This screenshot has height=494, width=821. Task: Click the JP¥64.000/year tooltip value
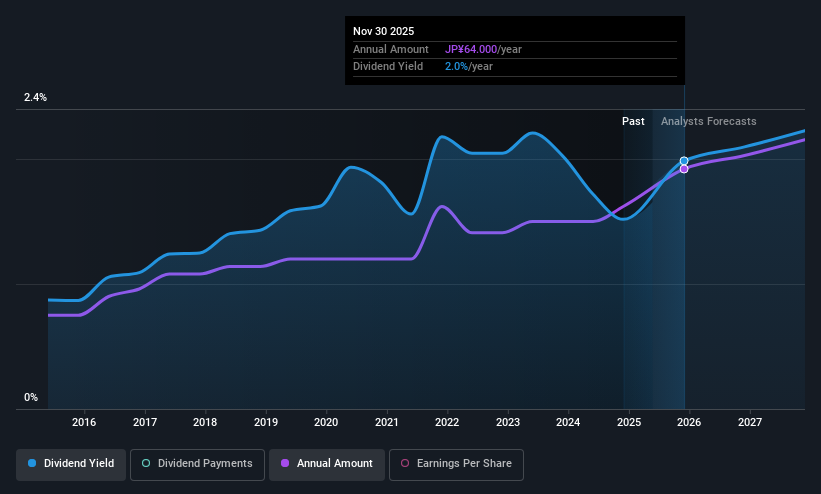[483, 49]
